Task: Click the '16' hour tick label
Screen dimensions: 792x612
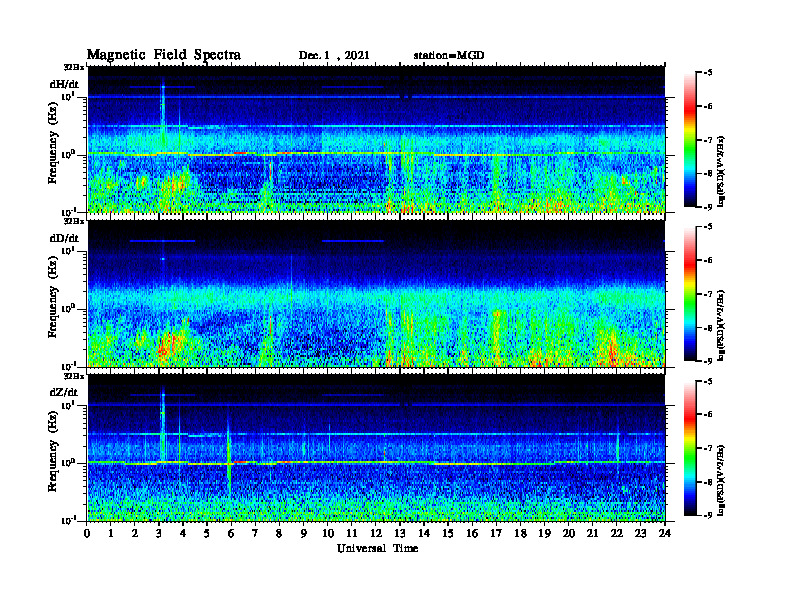Action: coord(472,534)
